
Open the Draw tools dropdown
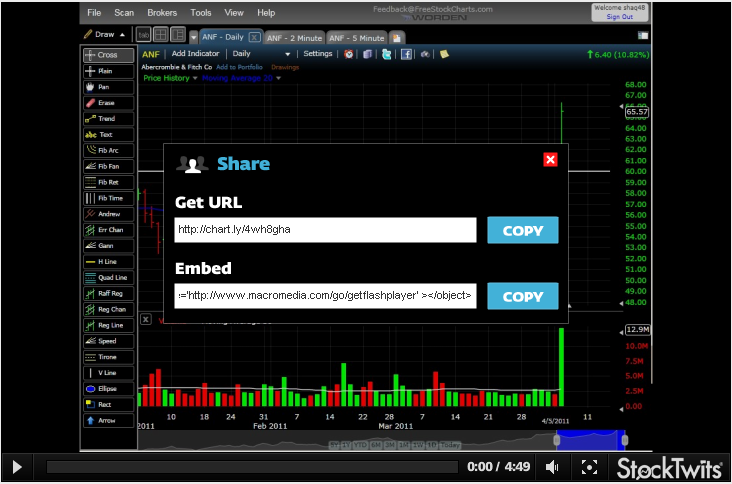105,35
